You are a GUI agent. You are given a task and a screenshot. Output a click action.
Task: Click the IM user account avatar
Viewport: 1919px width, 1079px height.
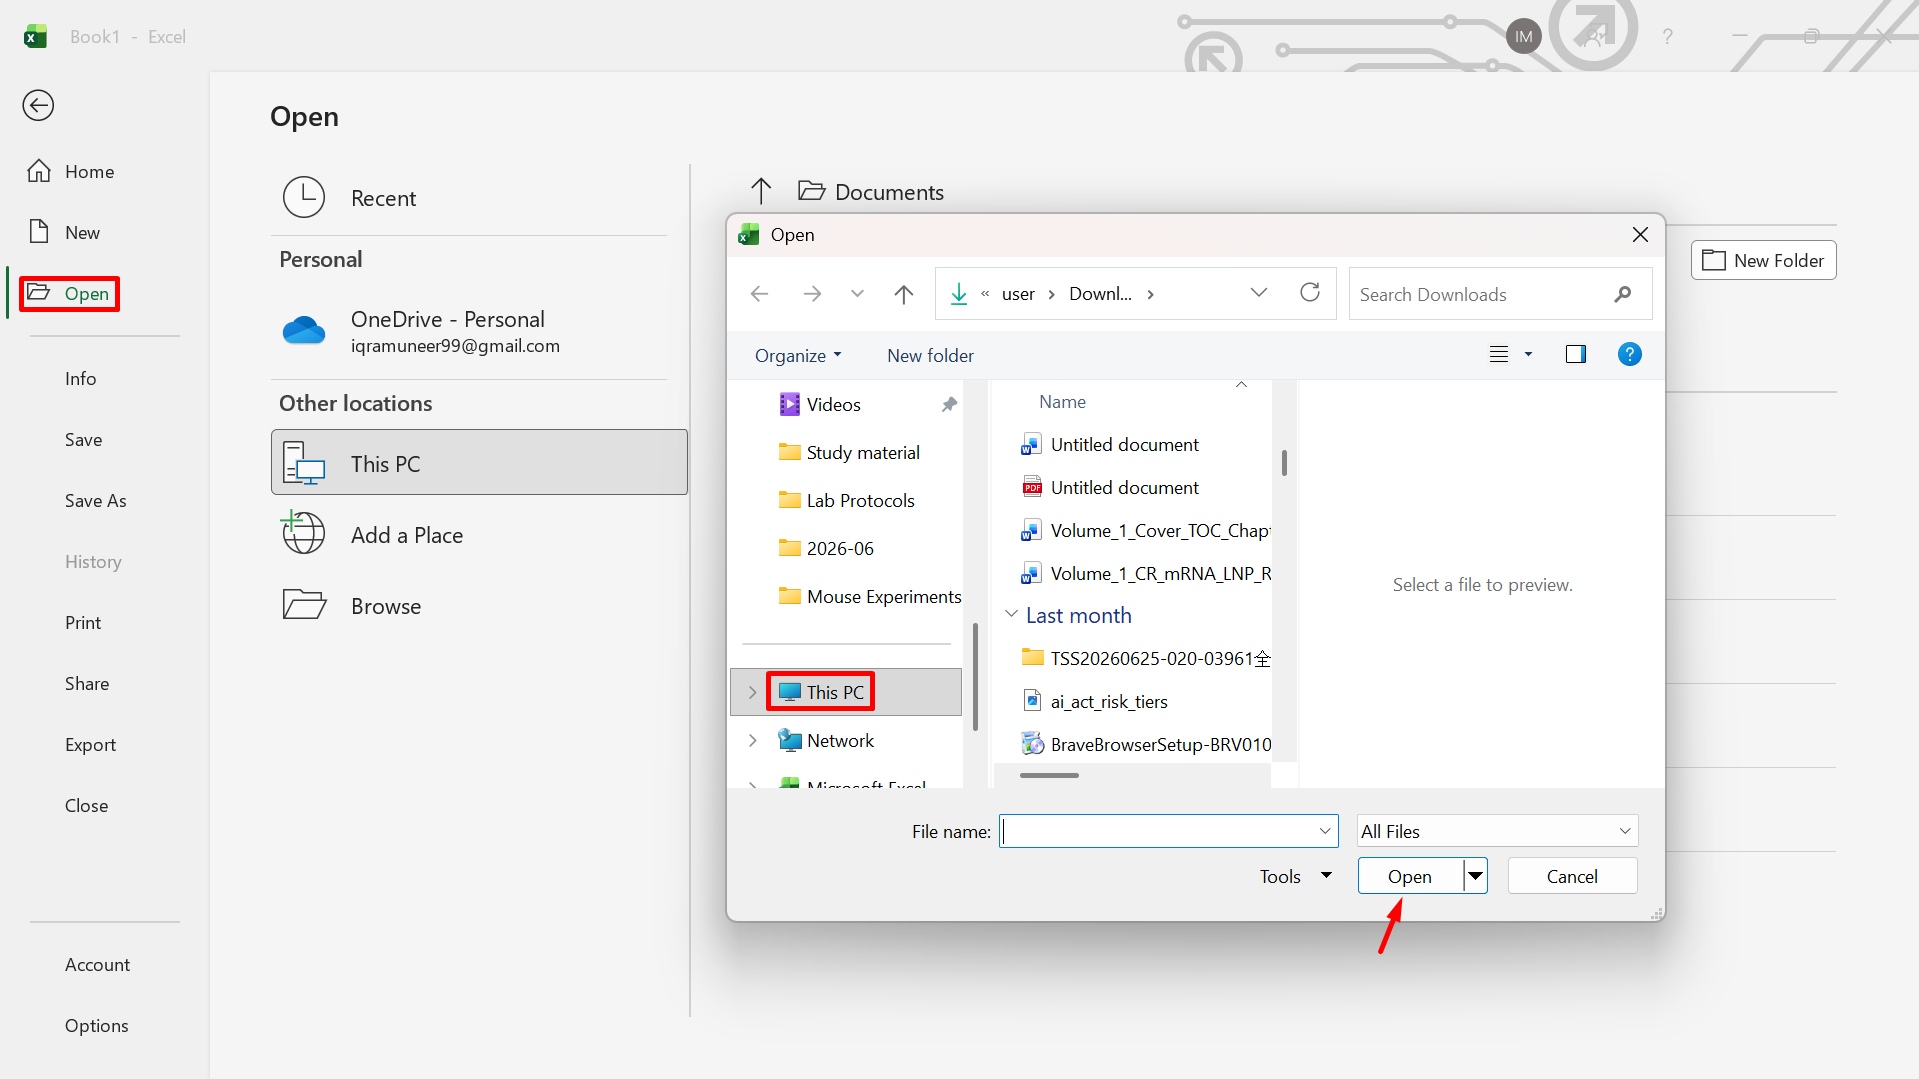1523,37
